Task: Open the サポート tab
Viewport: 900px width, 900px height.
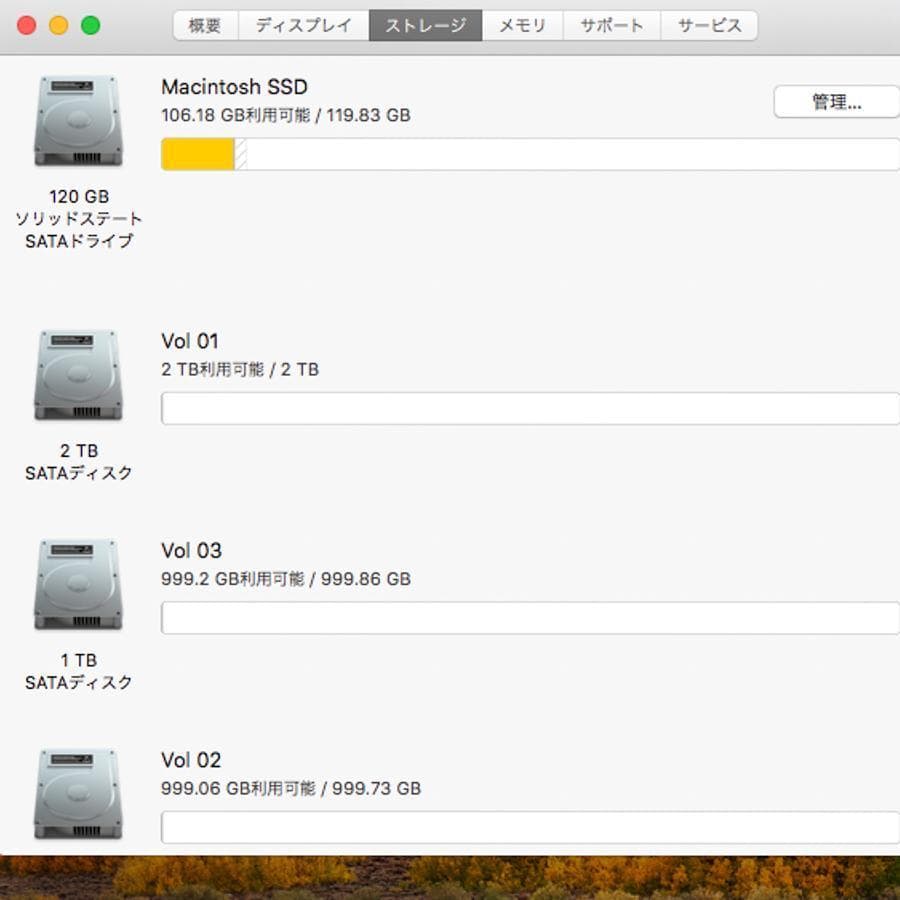Action: click(612, 26)
